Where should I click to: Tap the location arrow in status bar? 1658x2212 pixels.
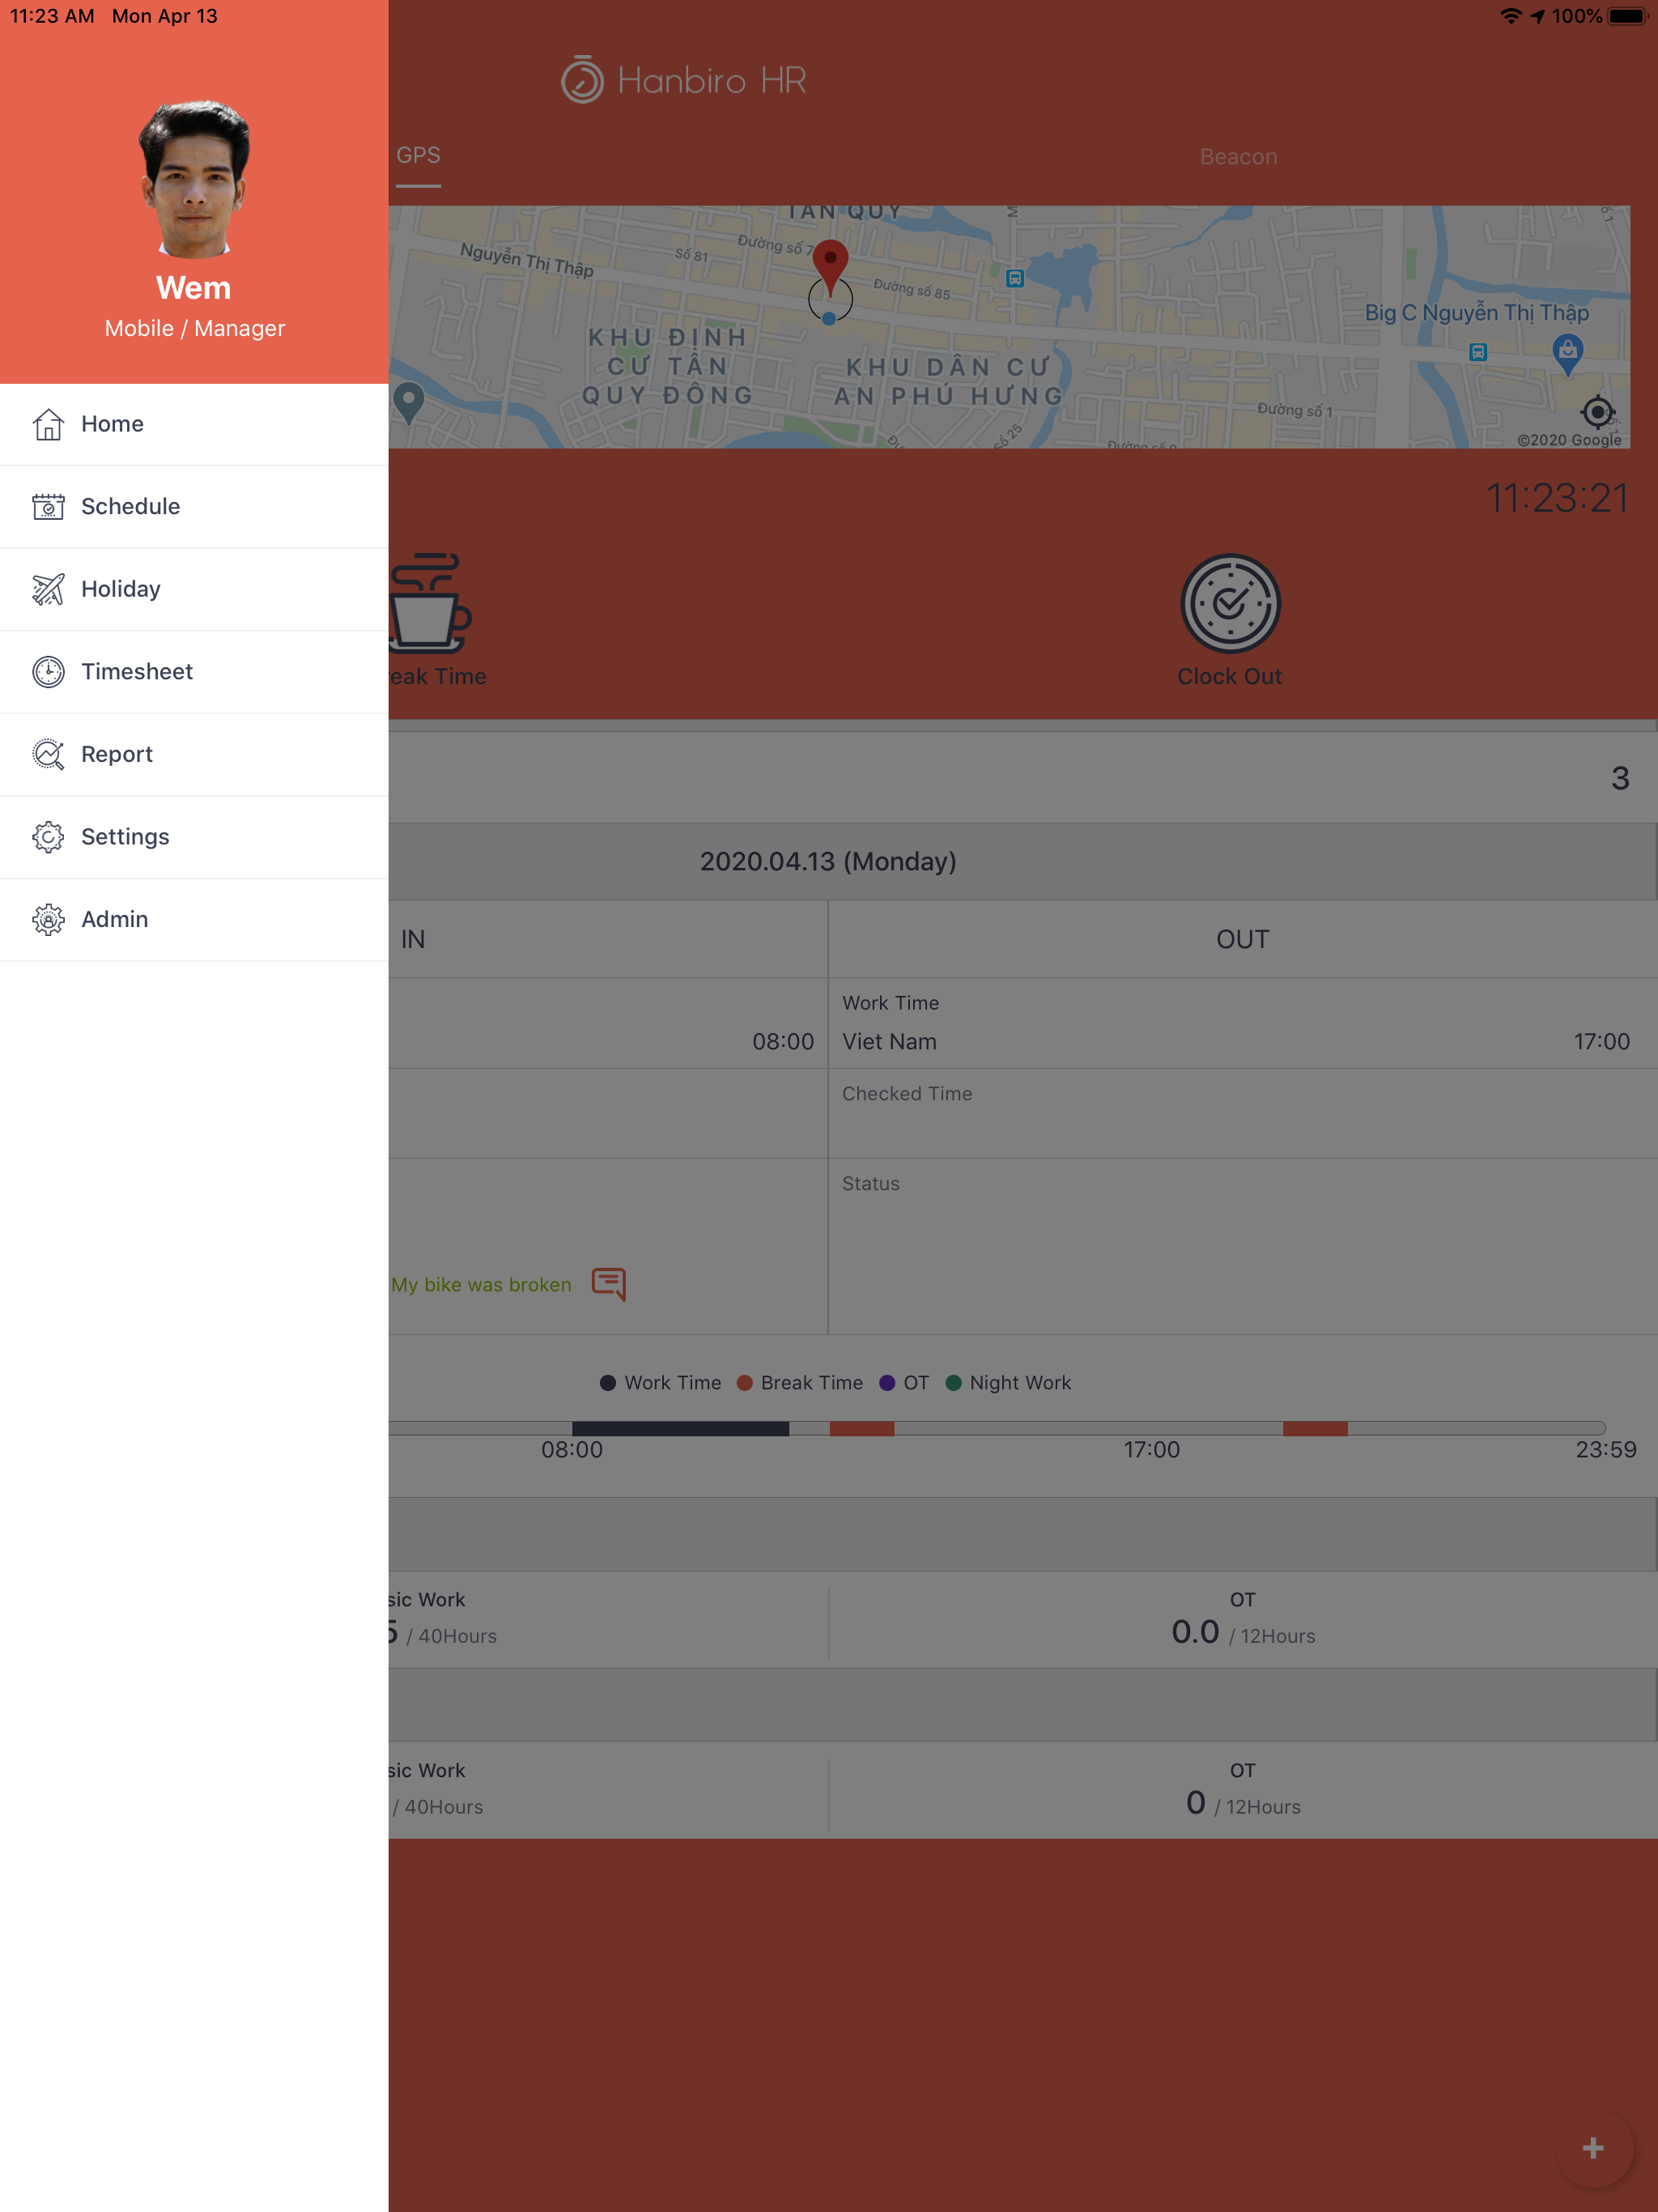tap(1537, 16)
